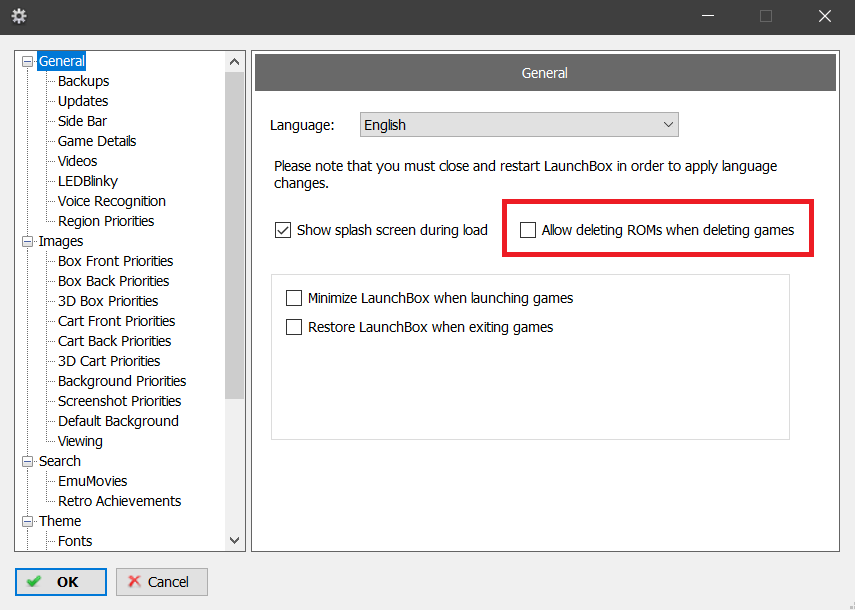This screenshot has height=610, width=855.
Task: Click the red X icon on Cancel button
Action: pyautogui.click(x=134, y=581)
